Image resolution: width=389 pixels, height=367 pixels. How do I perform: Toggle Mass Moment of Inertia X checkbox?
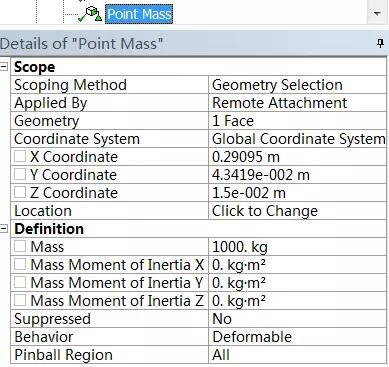(x=20, y=264)
